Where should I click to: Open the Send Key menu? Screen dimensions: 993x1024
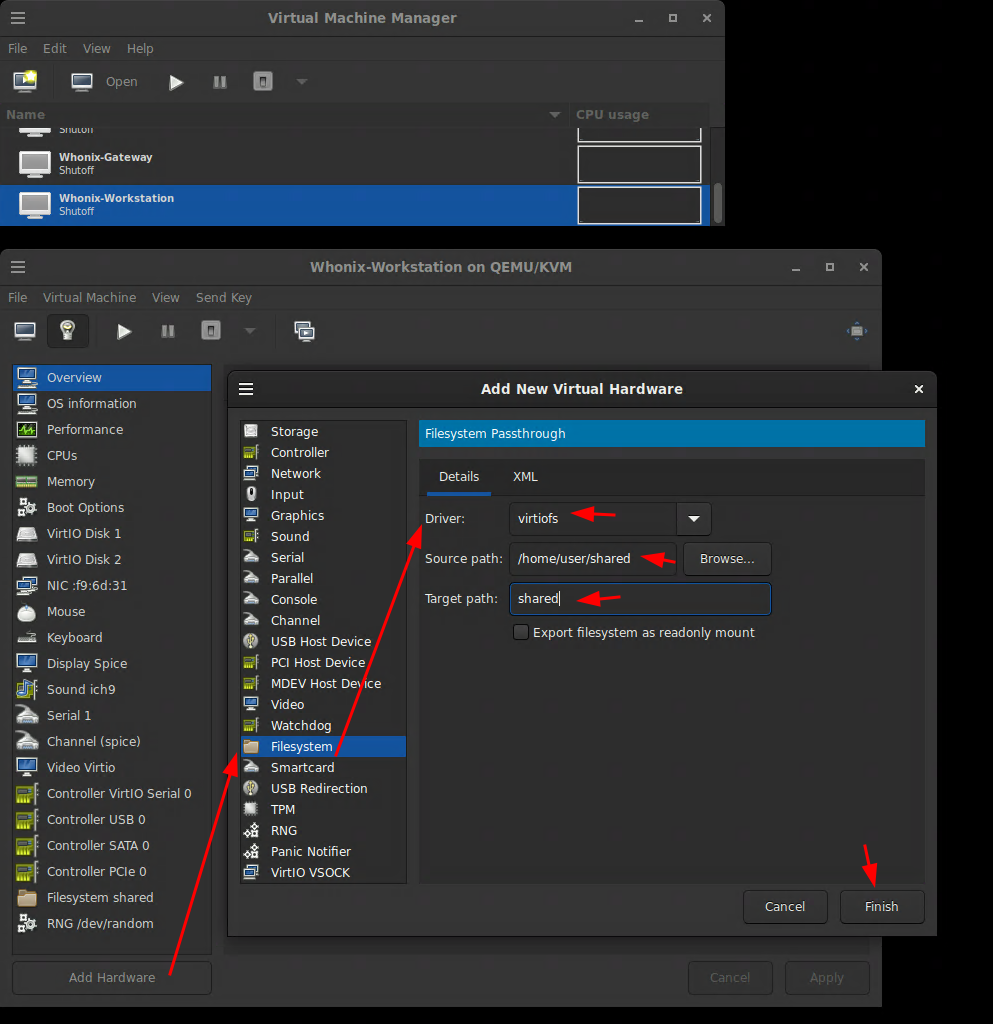coord(224,297)
